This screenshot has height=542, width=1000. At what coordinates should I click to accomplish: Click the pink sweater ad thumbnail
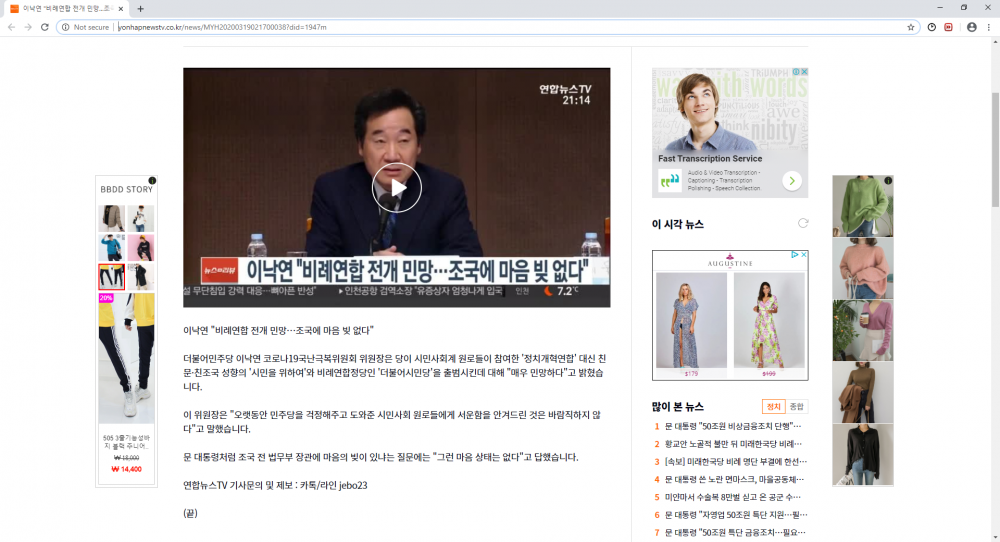[x=862, y=268]
